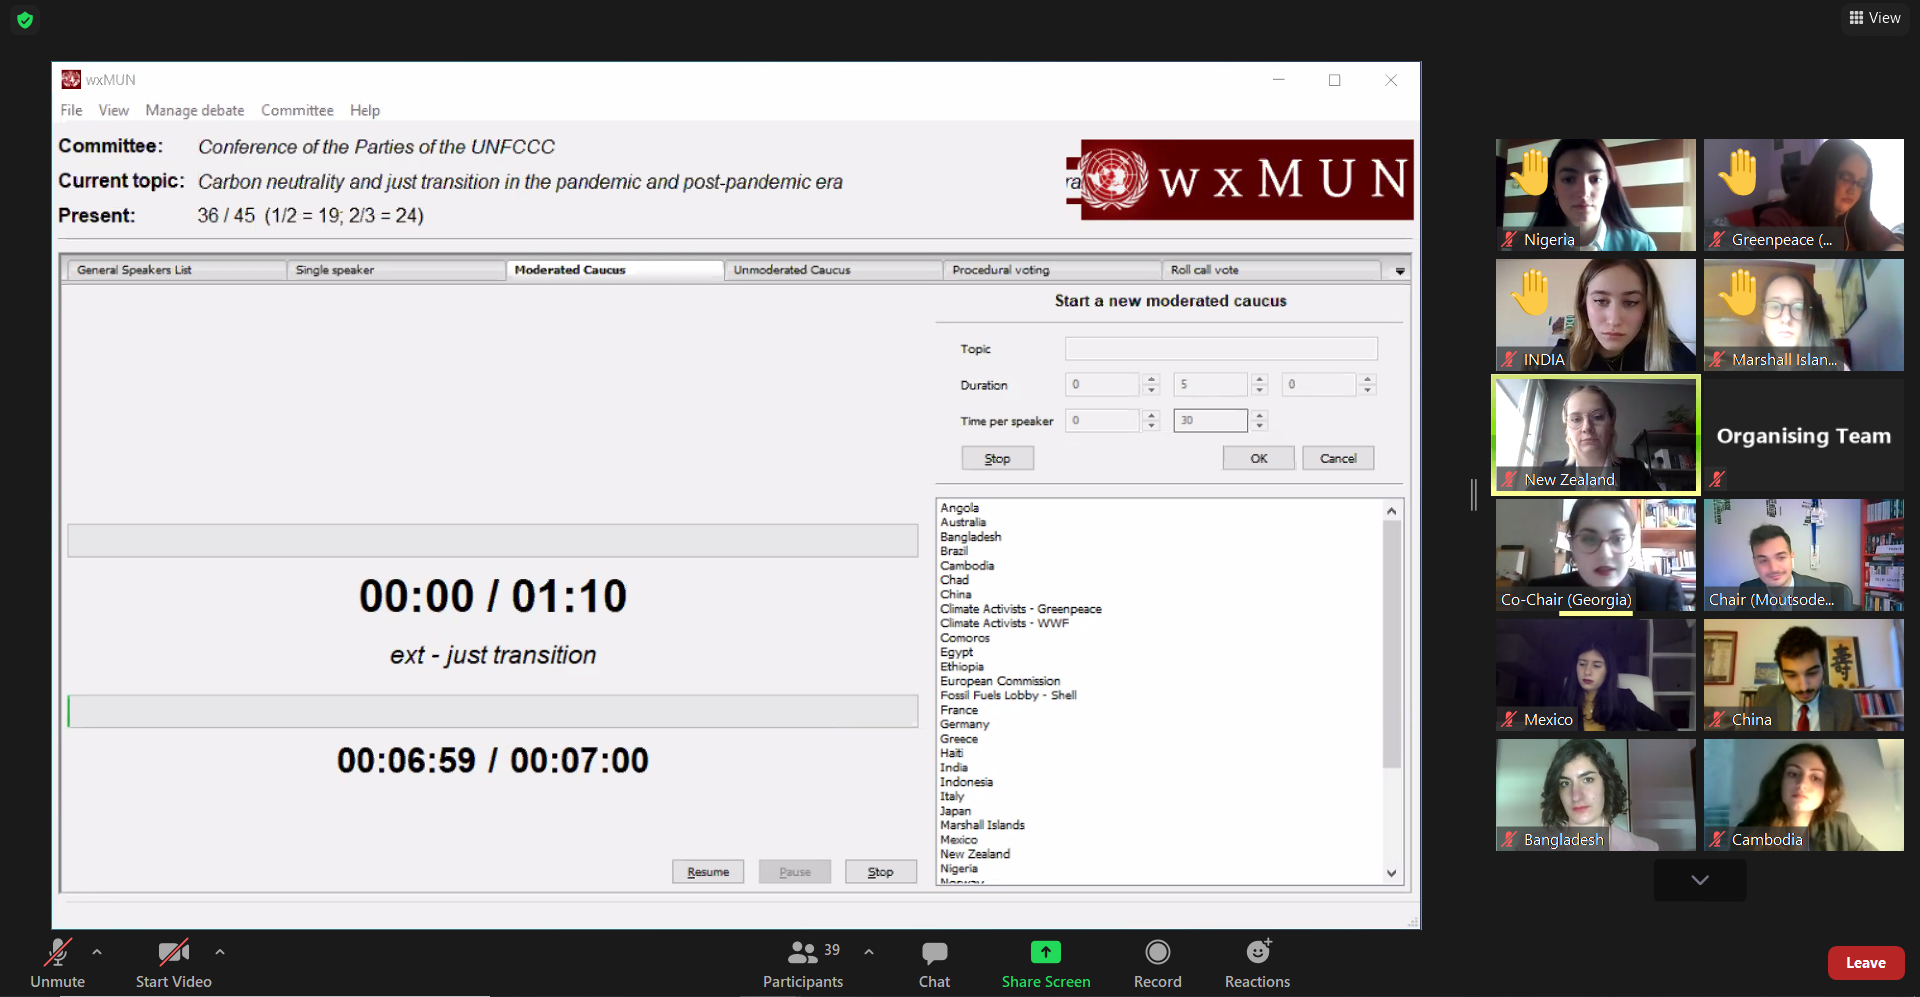Open the Participants panel icon
1920x997 pixels.
(x=803, y=952)
